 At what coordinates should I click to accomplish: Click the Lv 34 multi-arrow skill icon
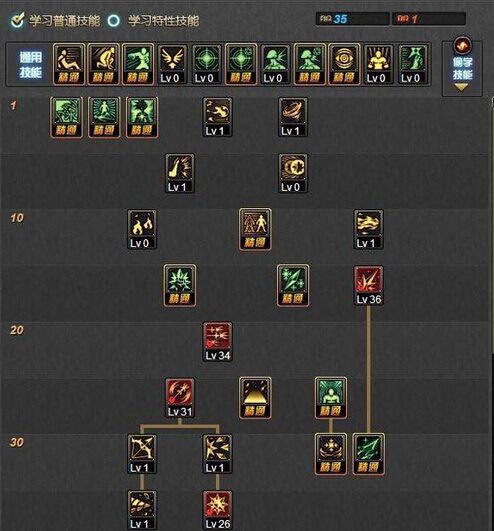217,342
